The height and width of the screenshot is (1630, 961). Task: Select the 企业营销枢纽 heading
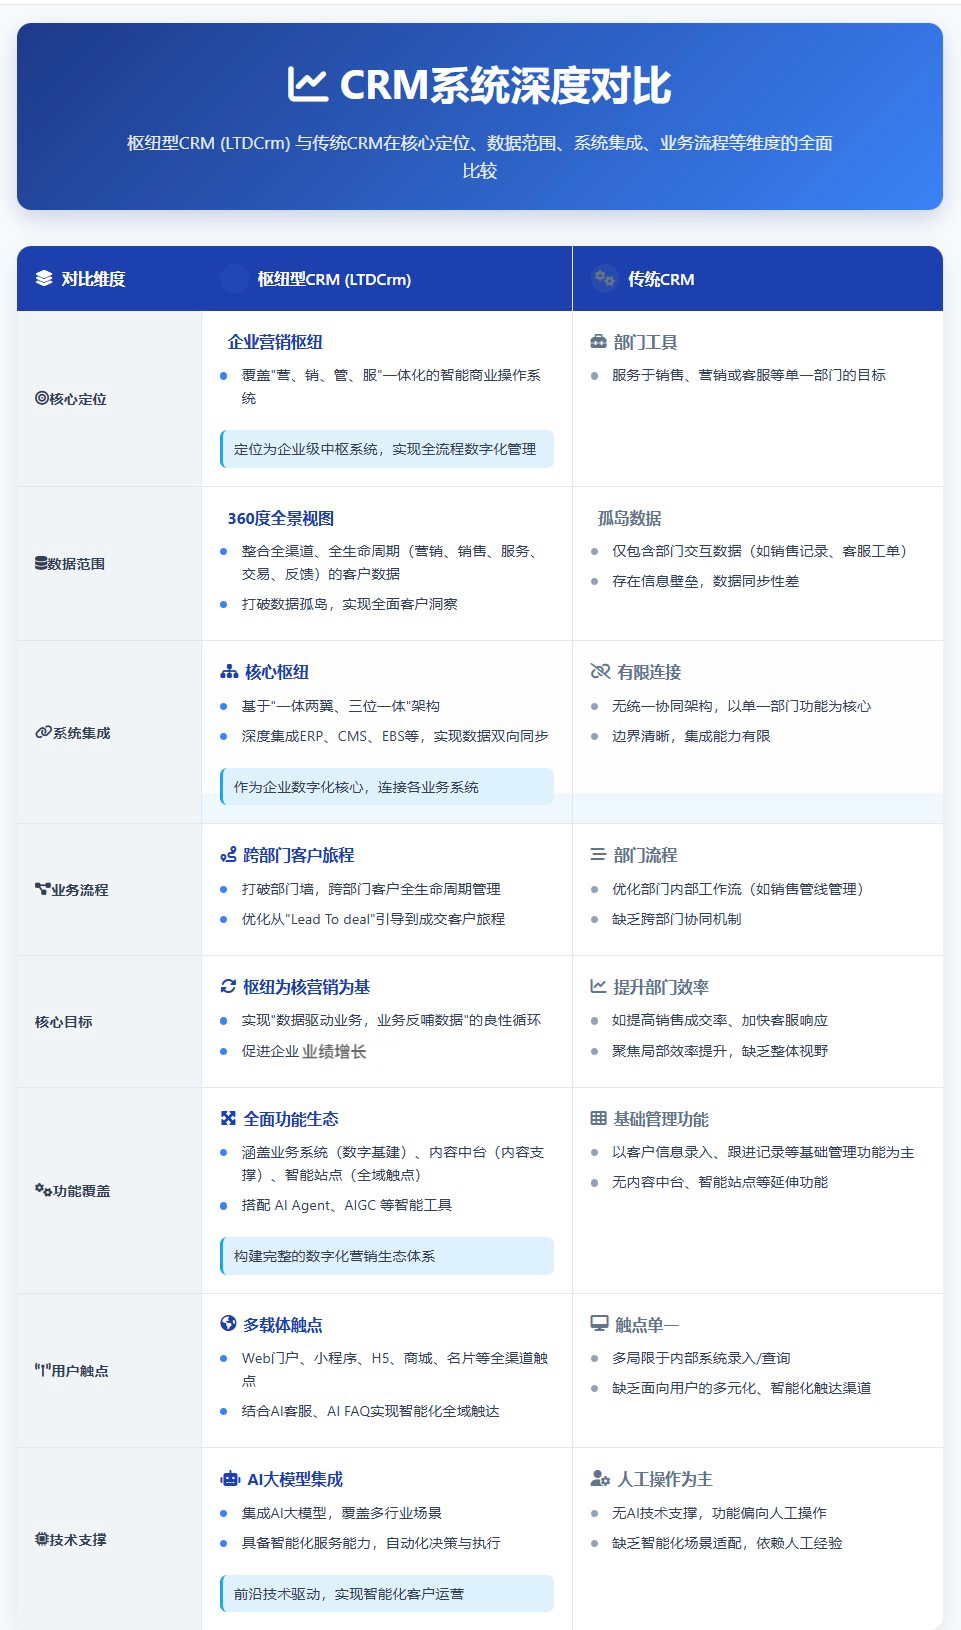(x=275, y=342)
